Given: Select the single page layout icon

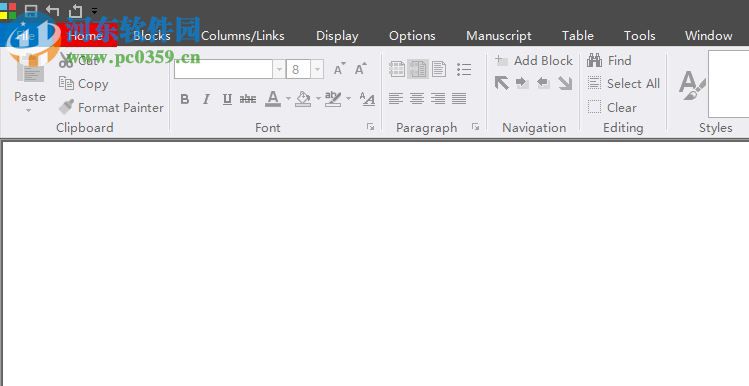Looking at the screenshot, I should pos(439,70).
